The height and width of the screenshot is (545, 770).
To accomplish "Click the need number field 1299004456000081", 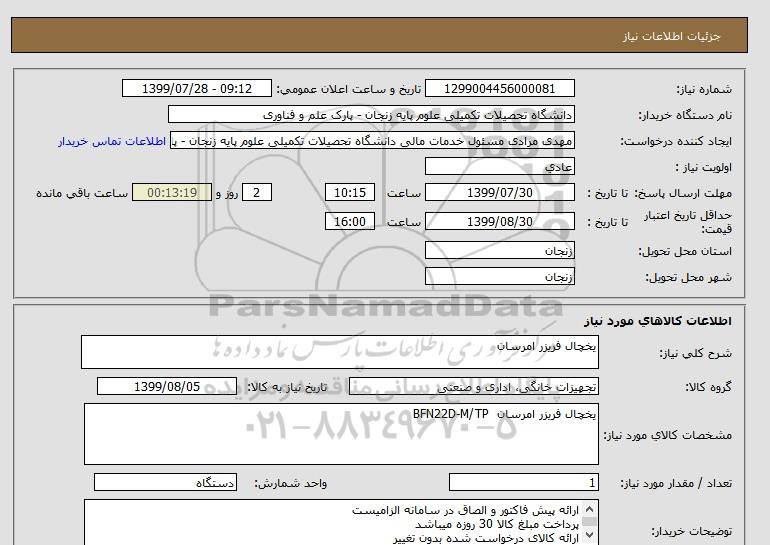I will click(x=499, y=88).
